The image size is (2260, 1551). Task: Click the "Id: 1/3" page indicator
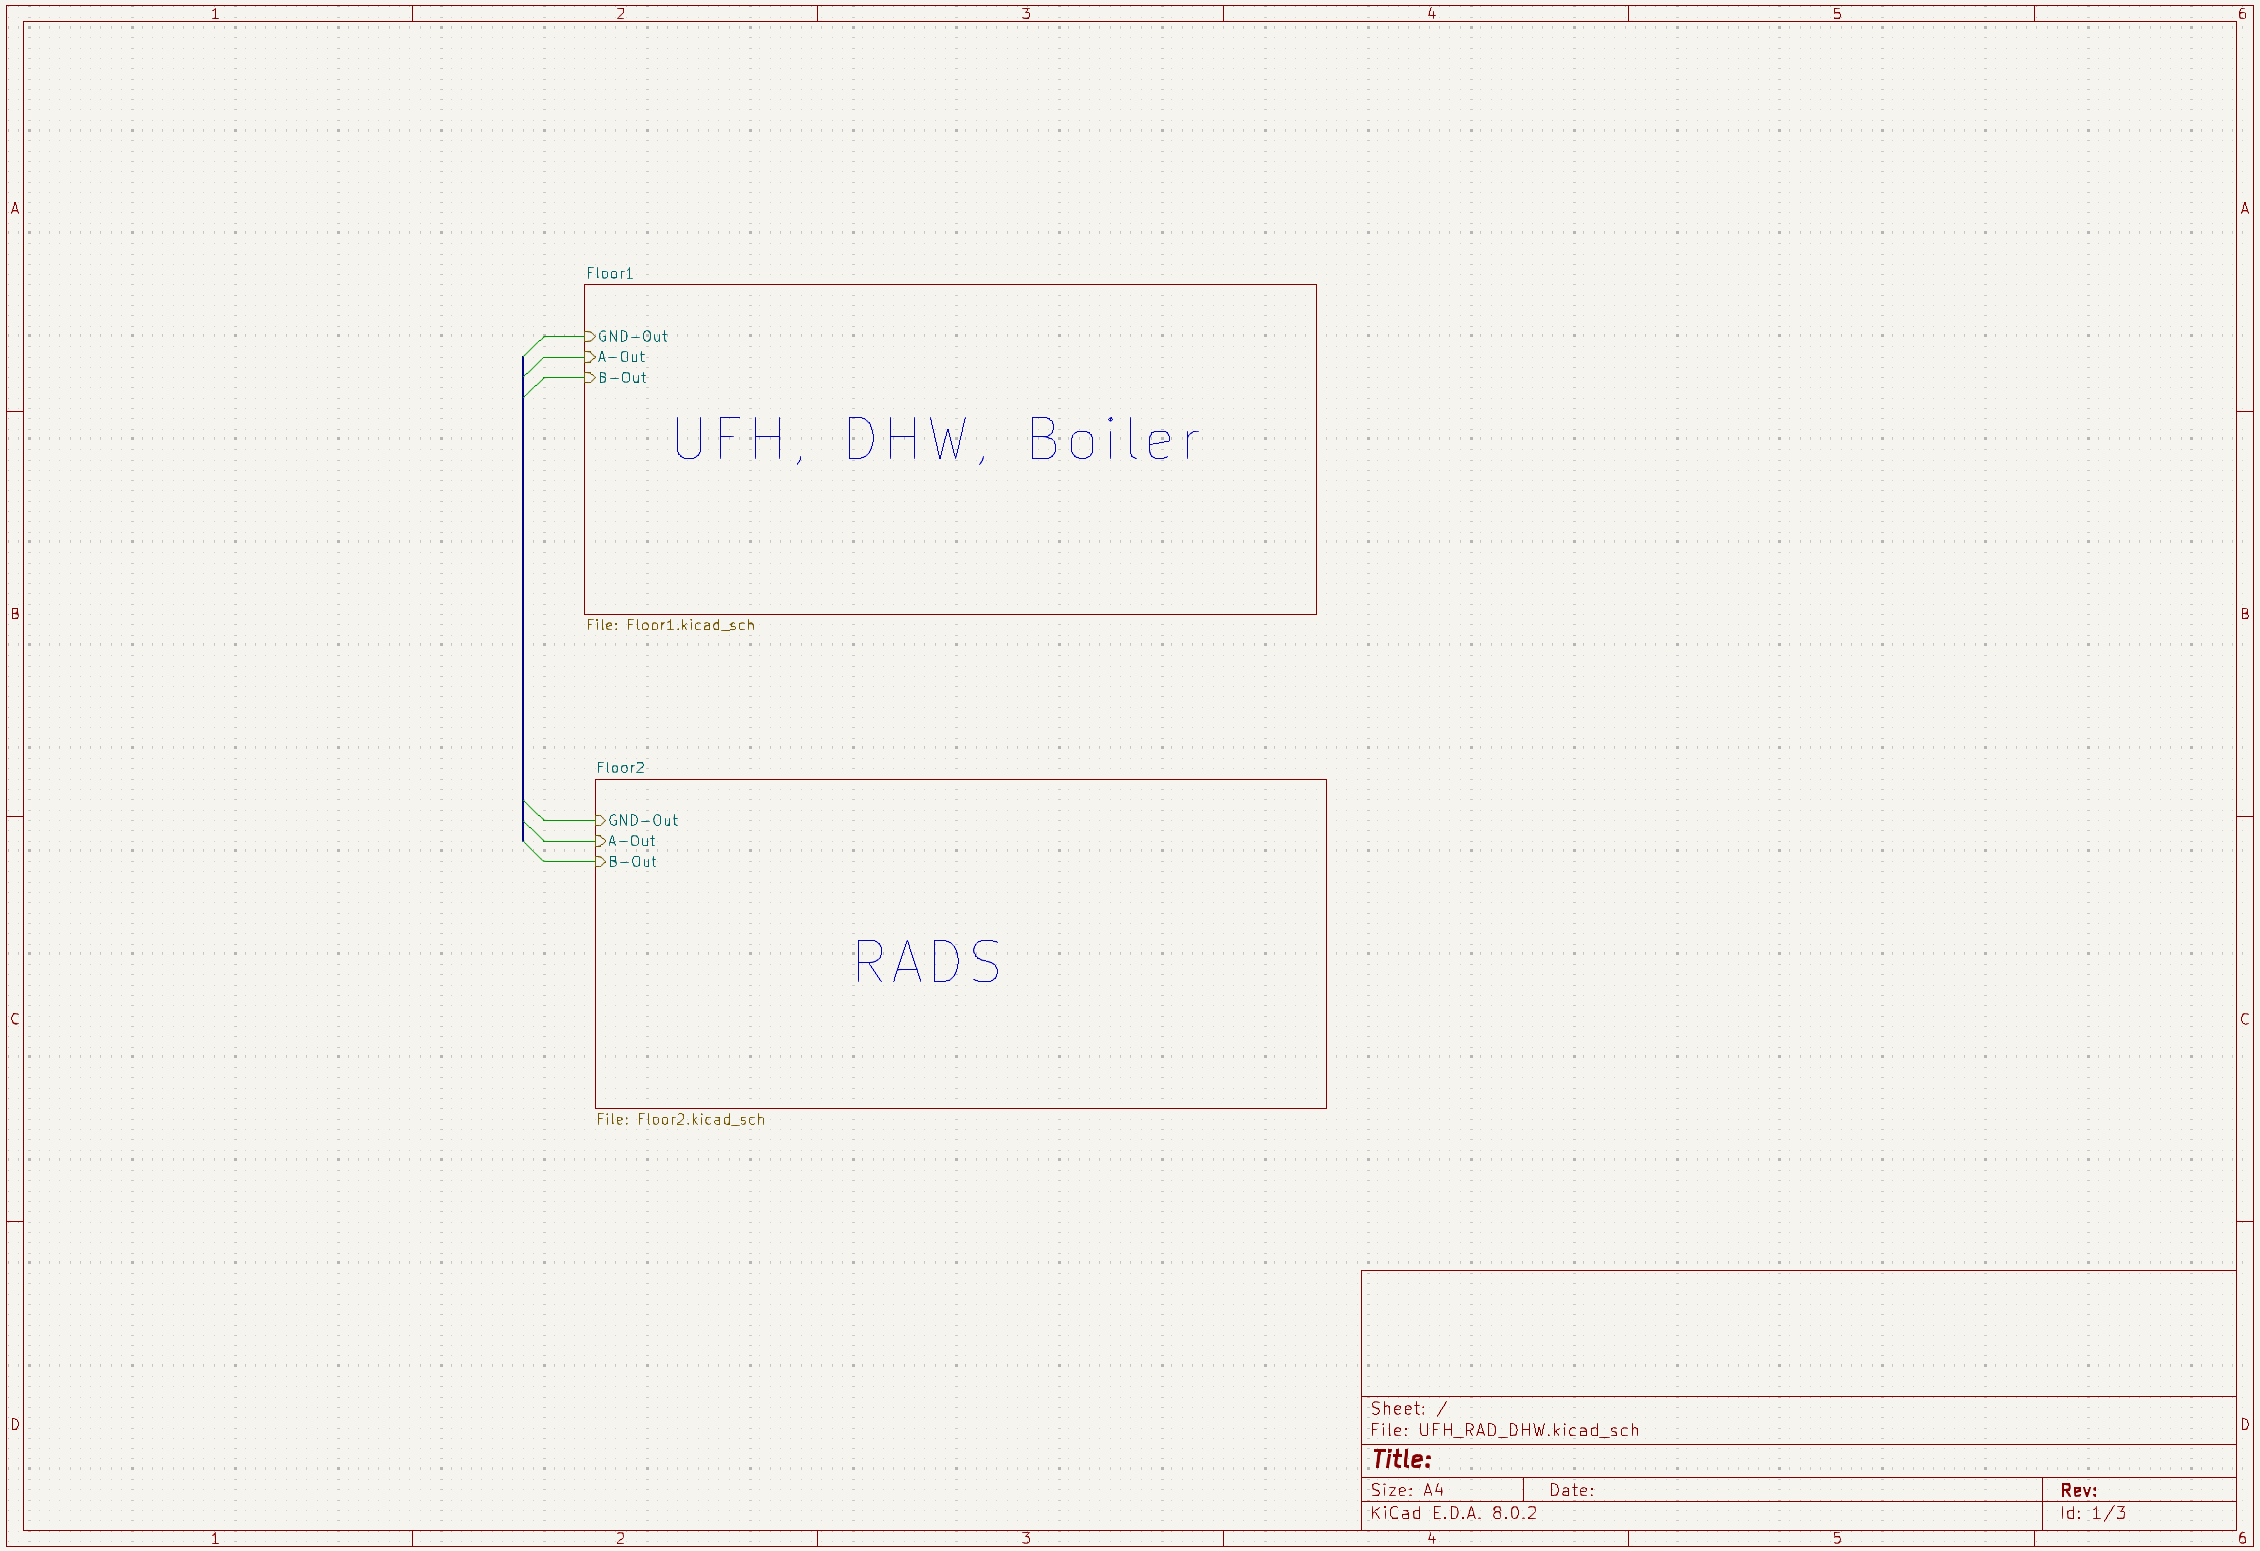2092,1513
